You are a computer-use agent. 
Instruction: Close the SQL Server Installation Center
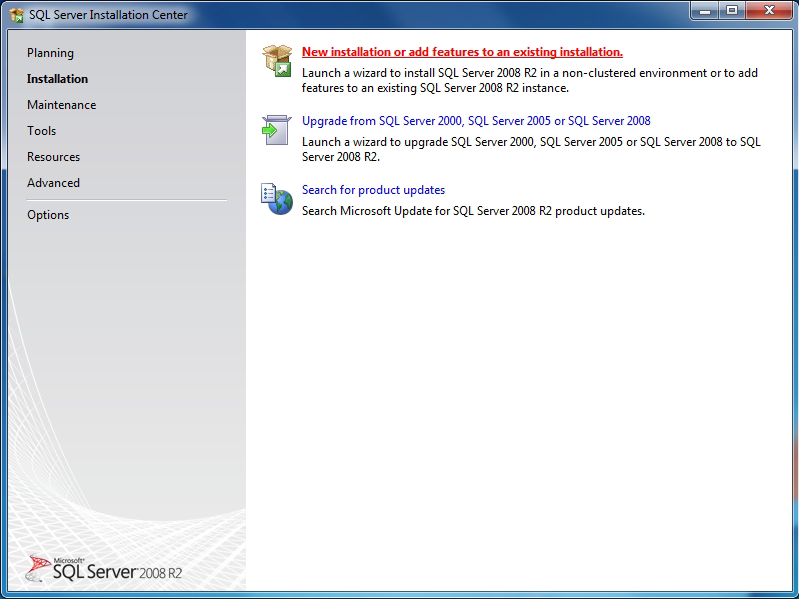(769, 11)
